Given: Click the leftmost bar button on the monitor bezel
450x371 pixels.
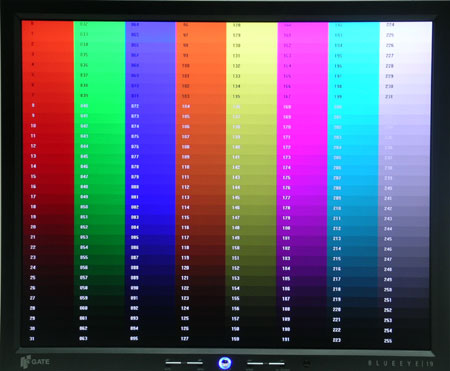Looking at the screenshot, I should [x=174, y=363].
